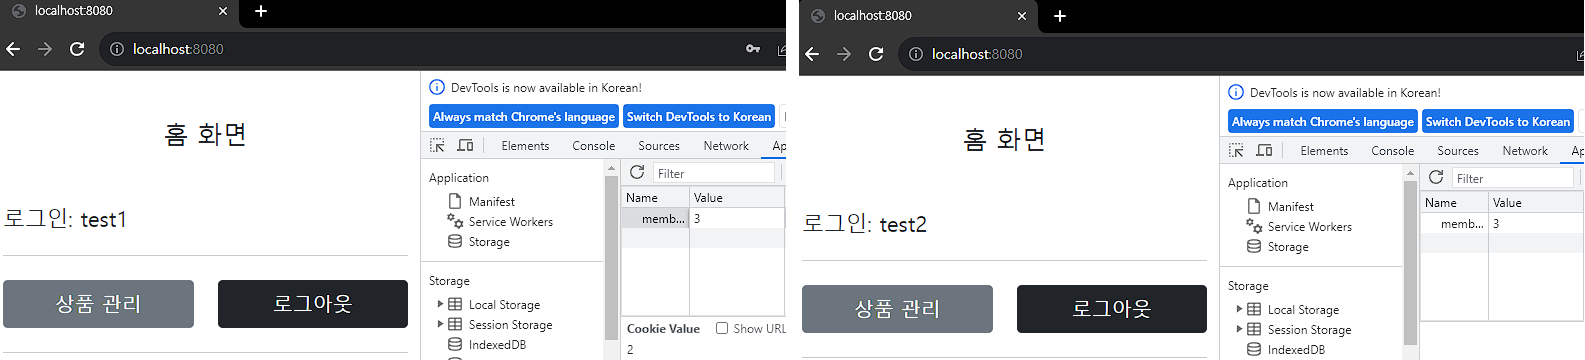The height and width of the screenshot is (360, 1585).
Task: Open site info icon in right address bar
Action: click(x=915, y=54)
